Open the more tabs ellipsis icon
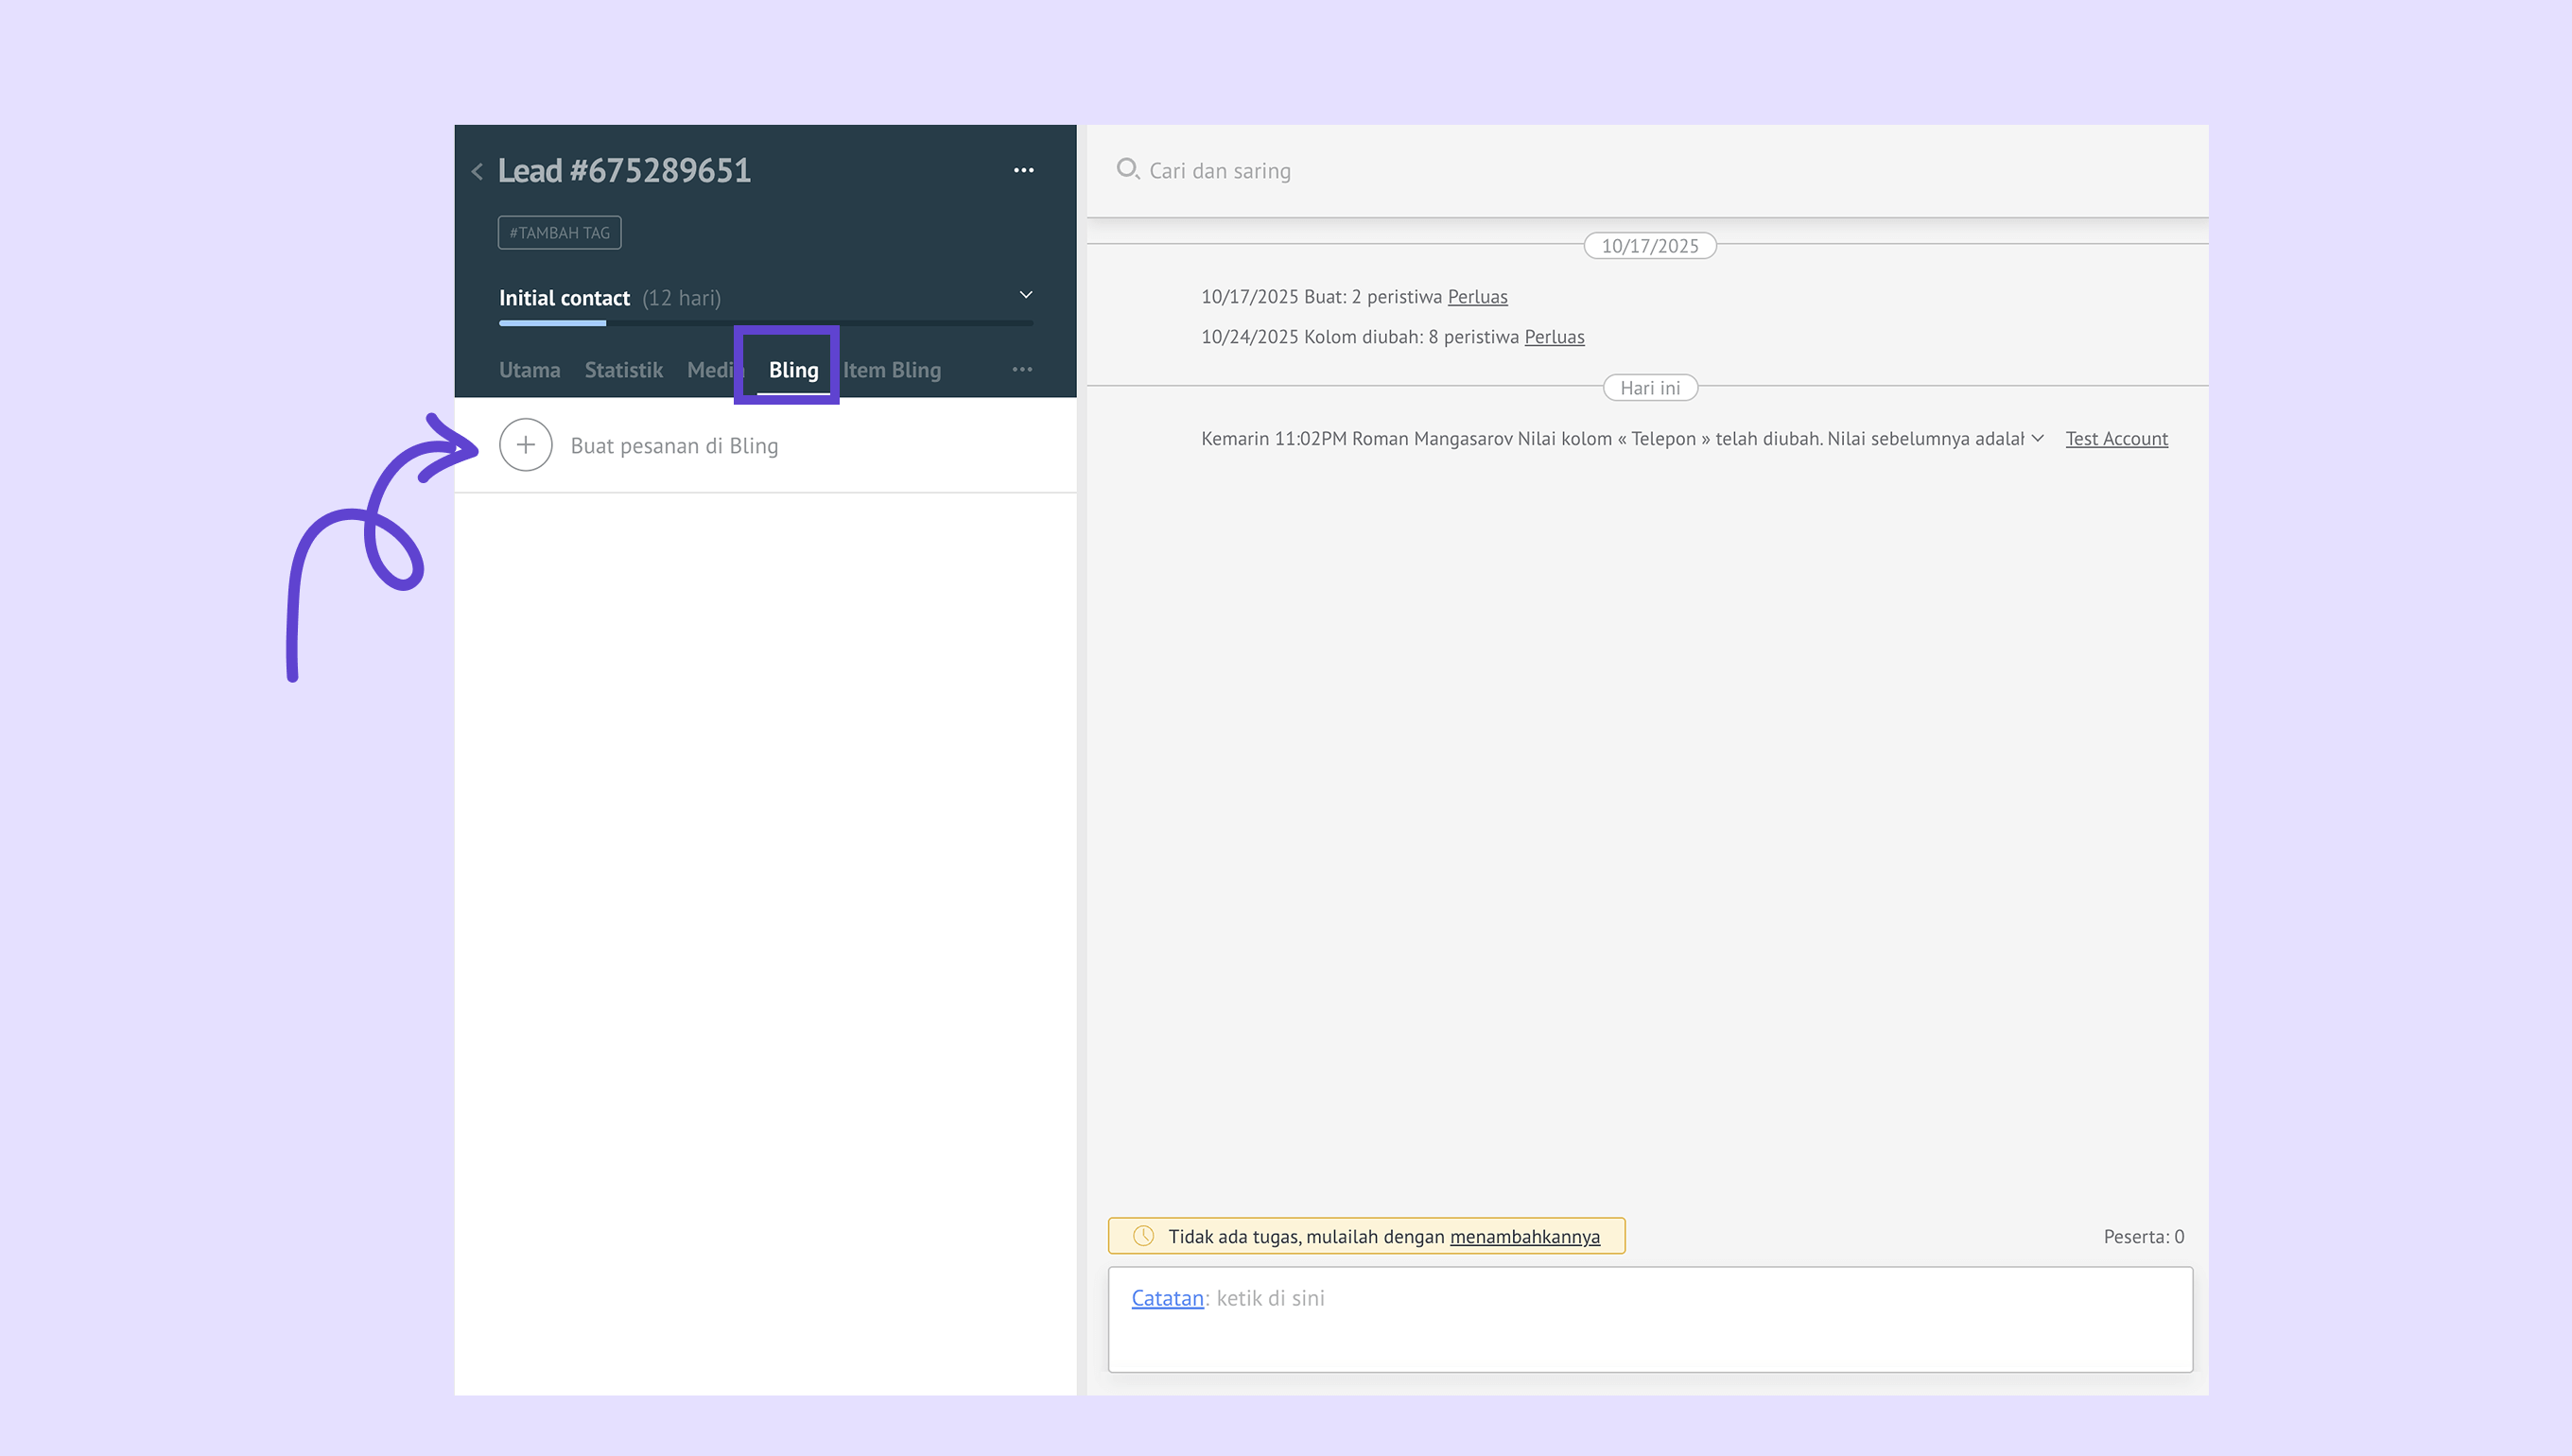Image resolution: width=2572 pixels, height=1456 pixels. pos(1021,370)
